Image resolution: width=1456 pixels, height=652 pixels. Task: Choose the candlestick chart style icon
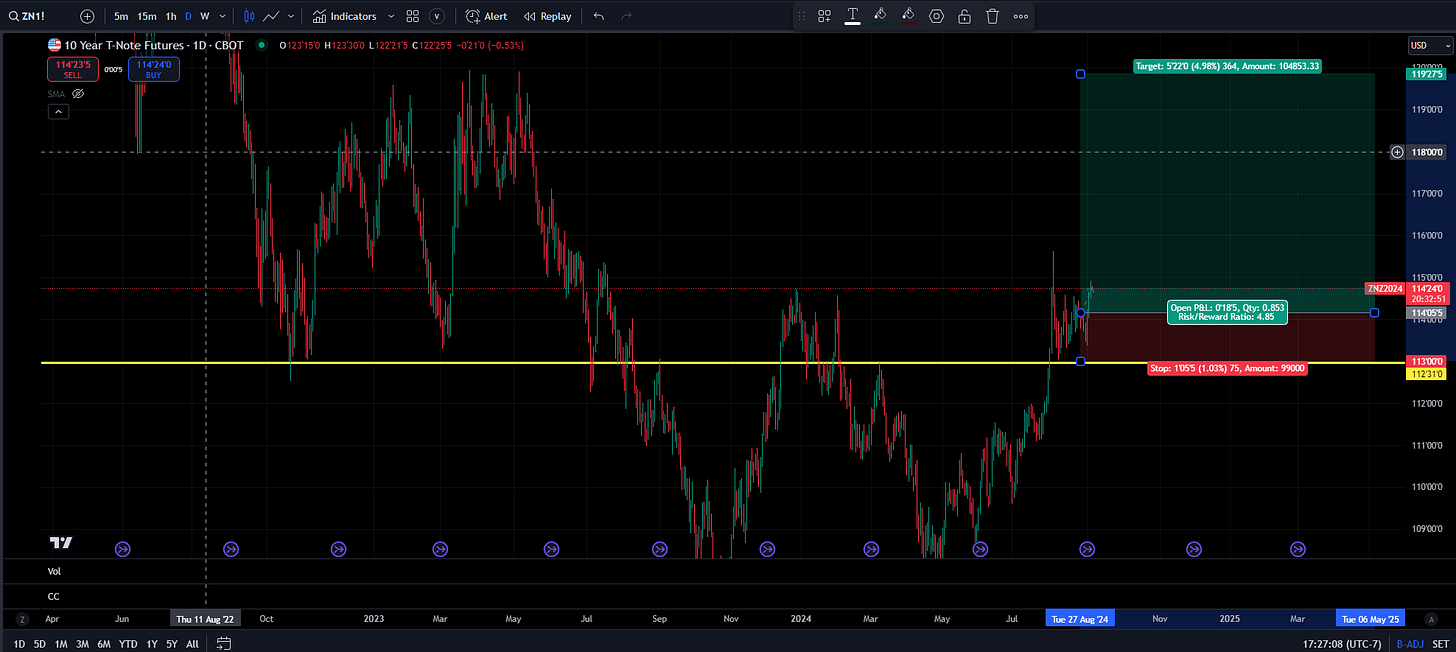[x=249, y=16]
